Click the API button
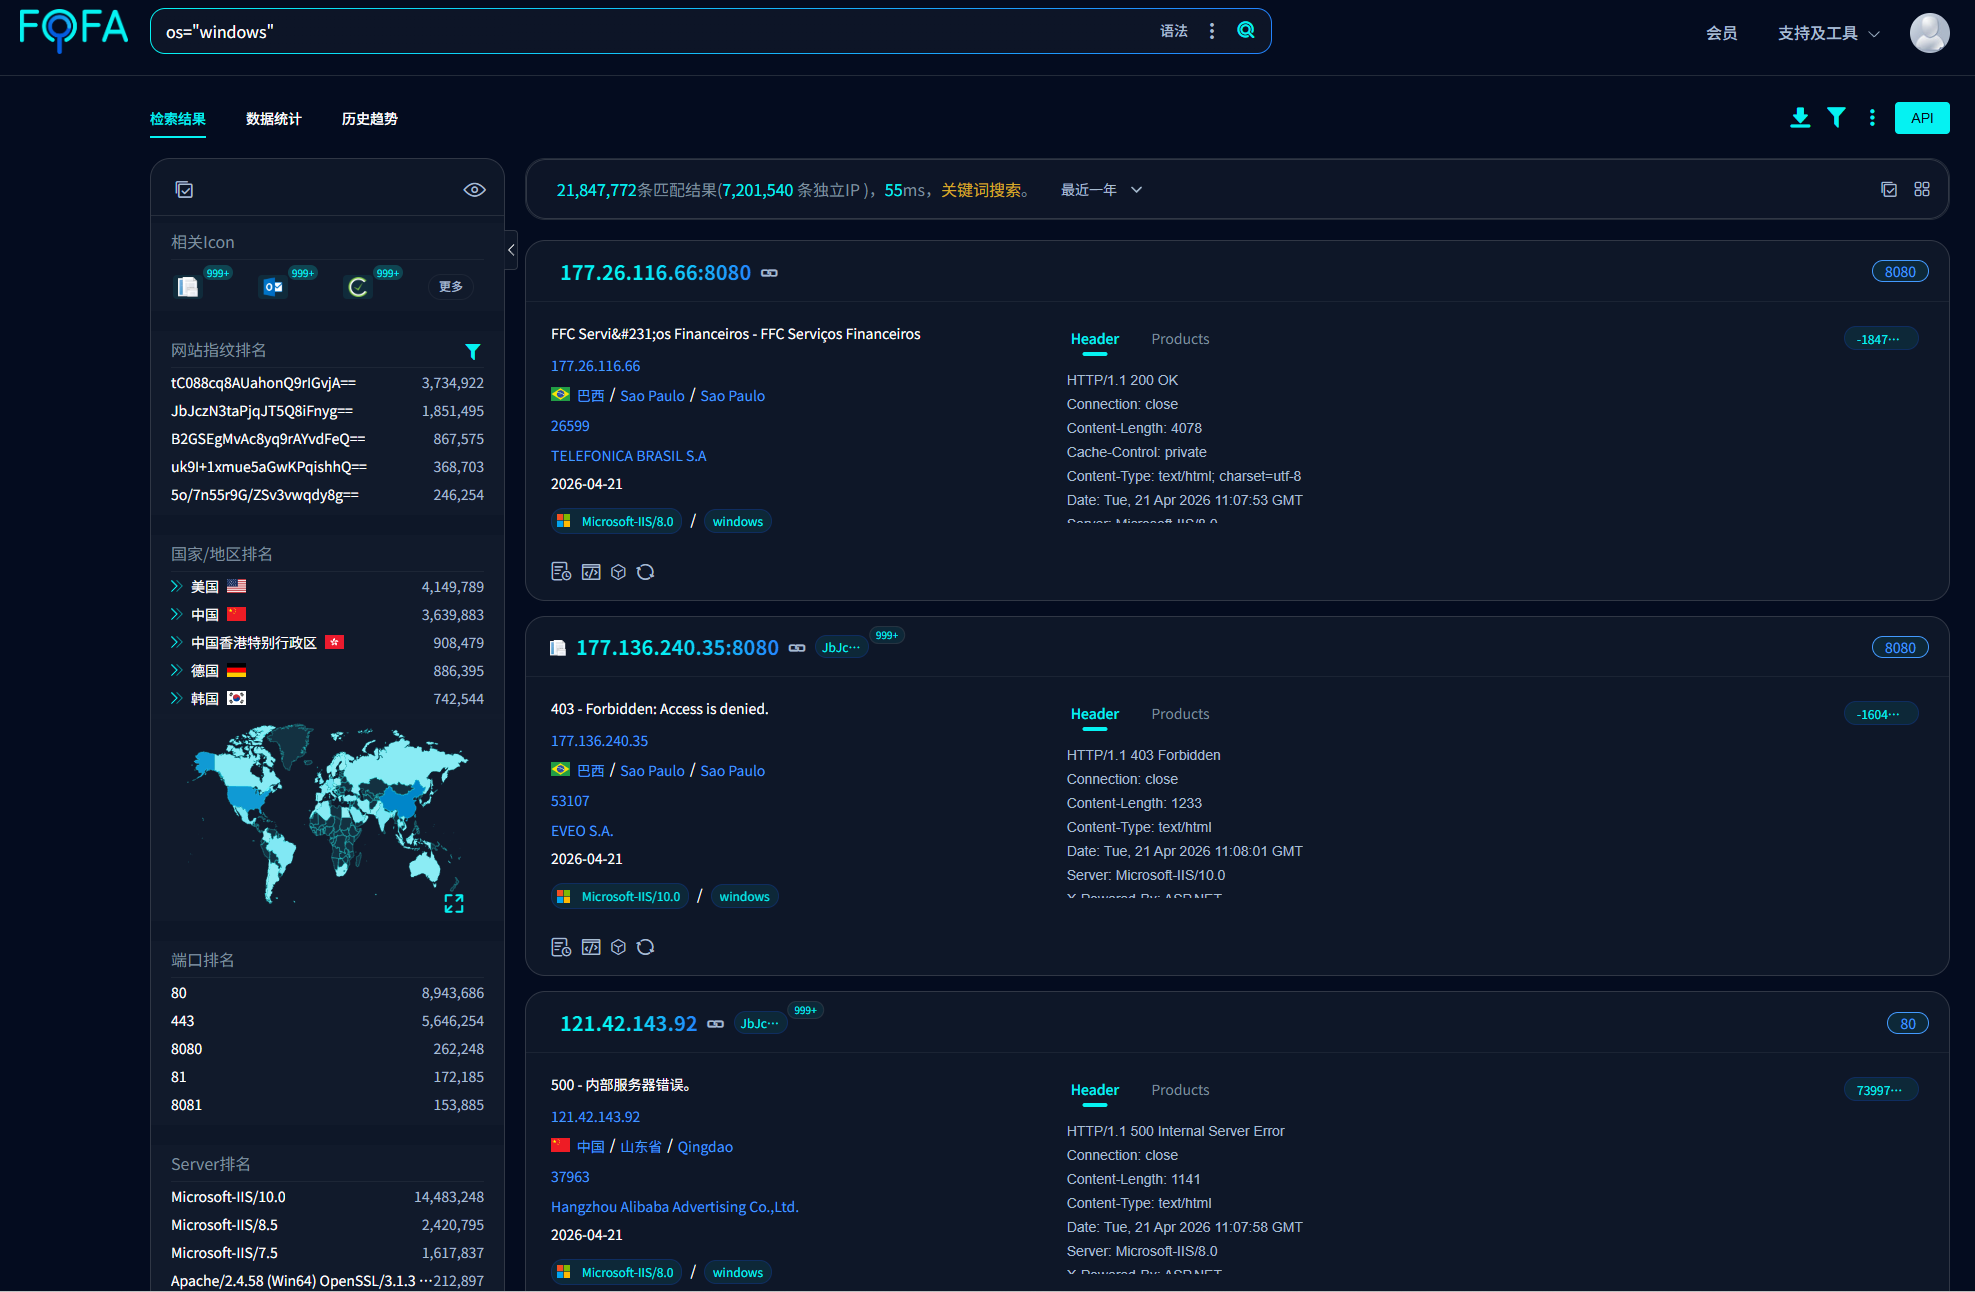The width and height of the screenshot is (1975, 1292). pos(1922,118)
